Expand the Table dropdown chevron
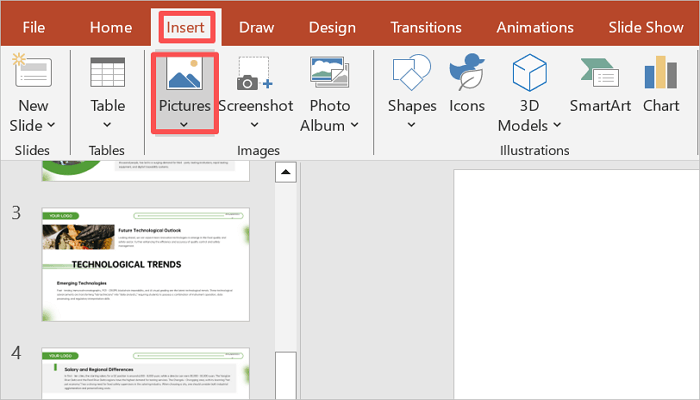This screenshot has width=700, height=400. click(107, 125)
